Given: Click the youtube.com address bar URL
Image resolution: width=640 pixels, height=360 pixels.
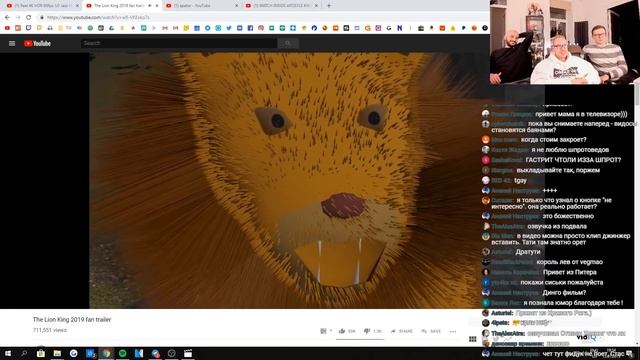Looking at the screenshot, I should 98,18.
